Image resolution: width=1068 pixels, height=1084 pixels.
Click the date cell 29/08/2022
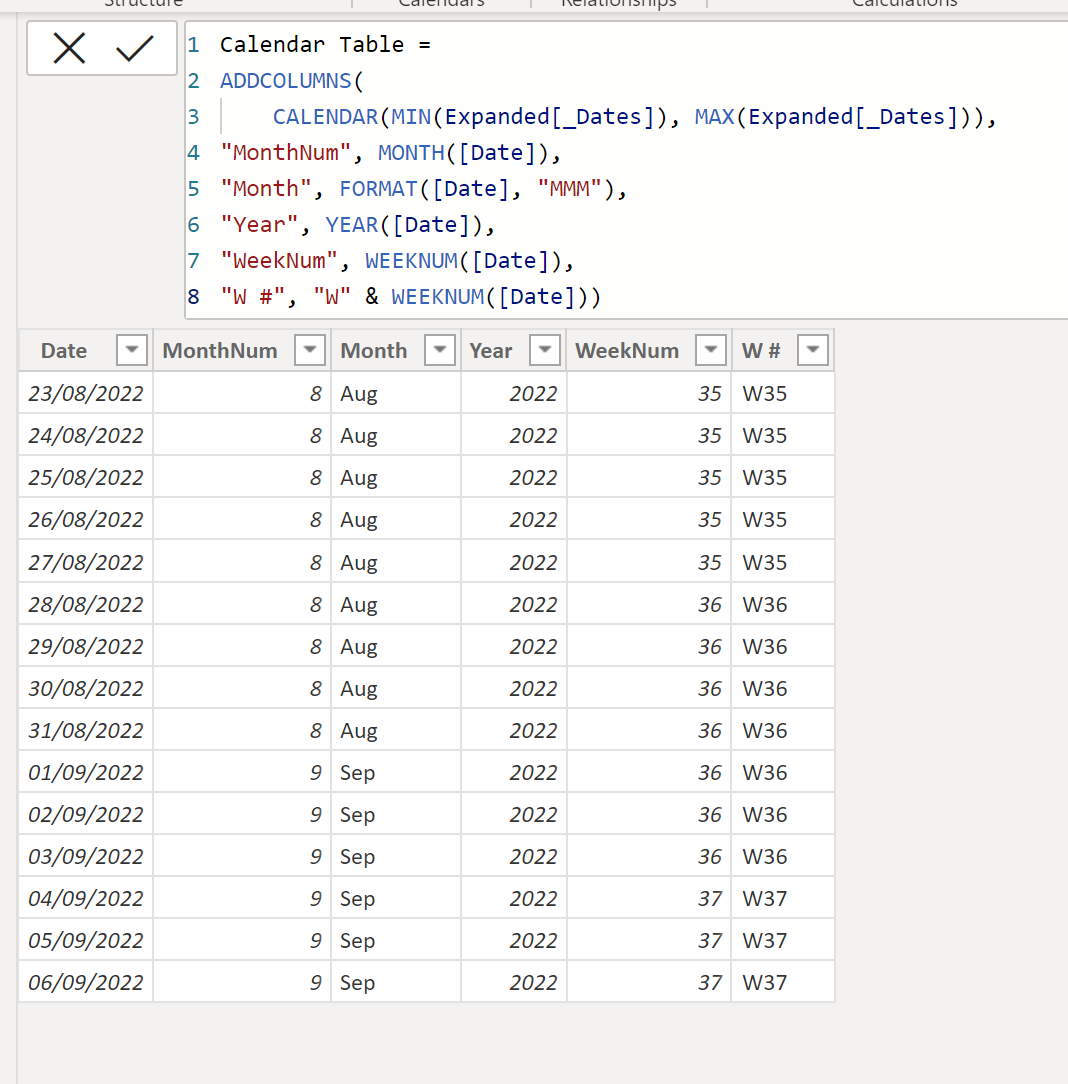point(86,646)
